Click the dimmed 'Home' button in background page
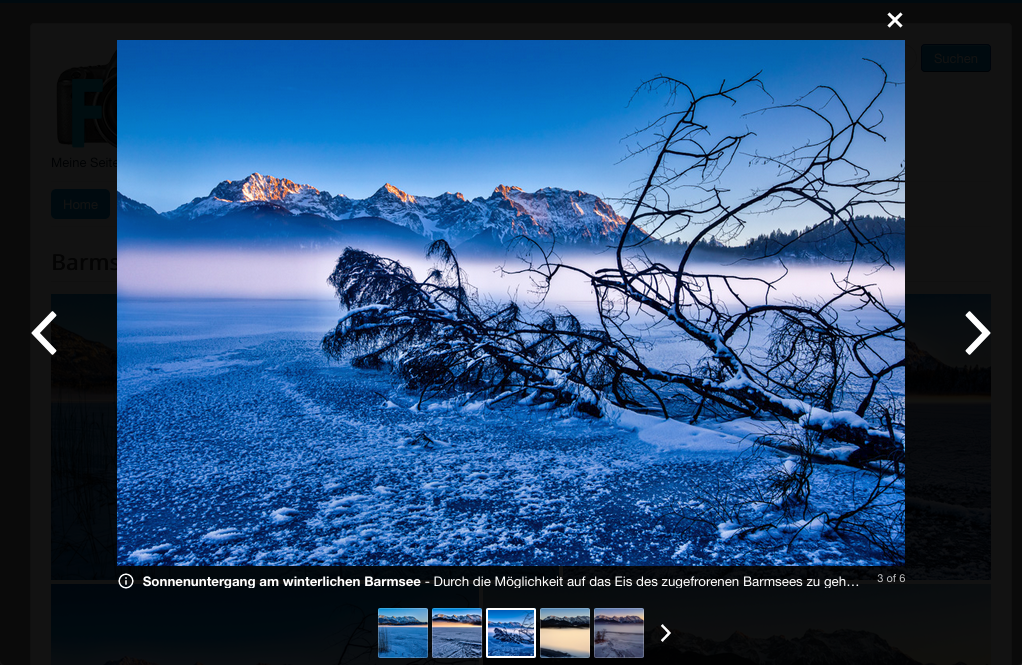The height and width of the screenshot is (665, 1022). click(80, 204)
